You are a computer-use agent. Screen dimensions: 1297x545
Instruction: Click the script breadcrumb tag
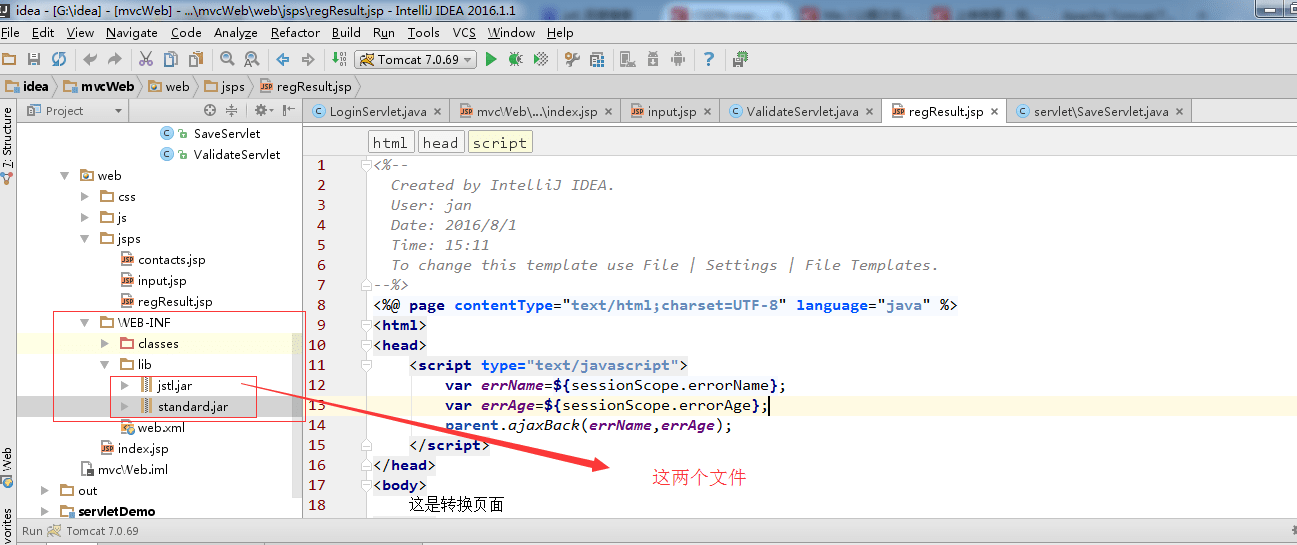[500, 143]
